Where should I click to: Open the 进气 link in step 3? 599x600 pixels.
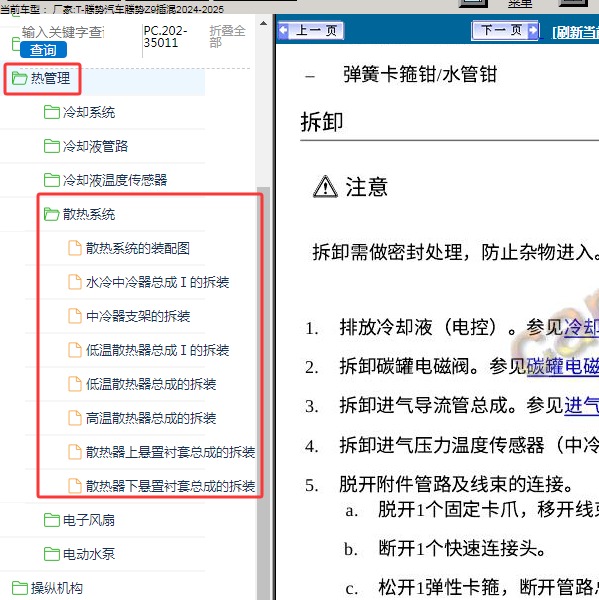(581, 406)
